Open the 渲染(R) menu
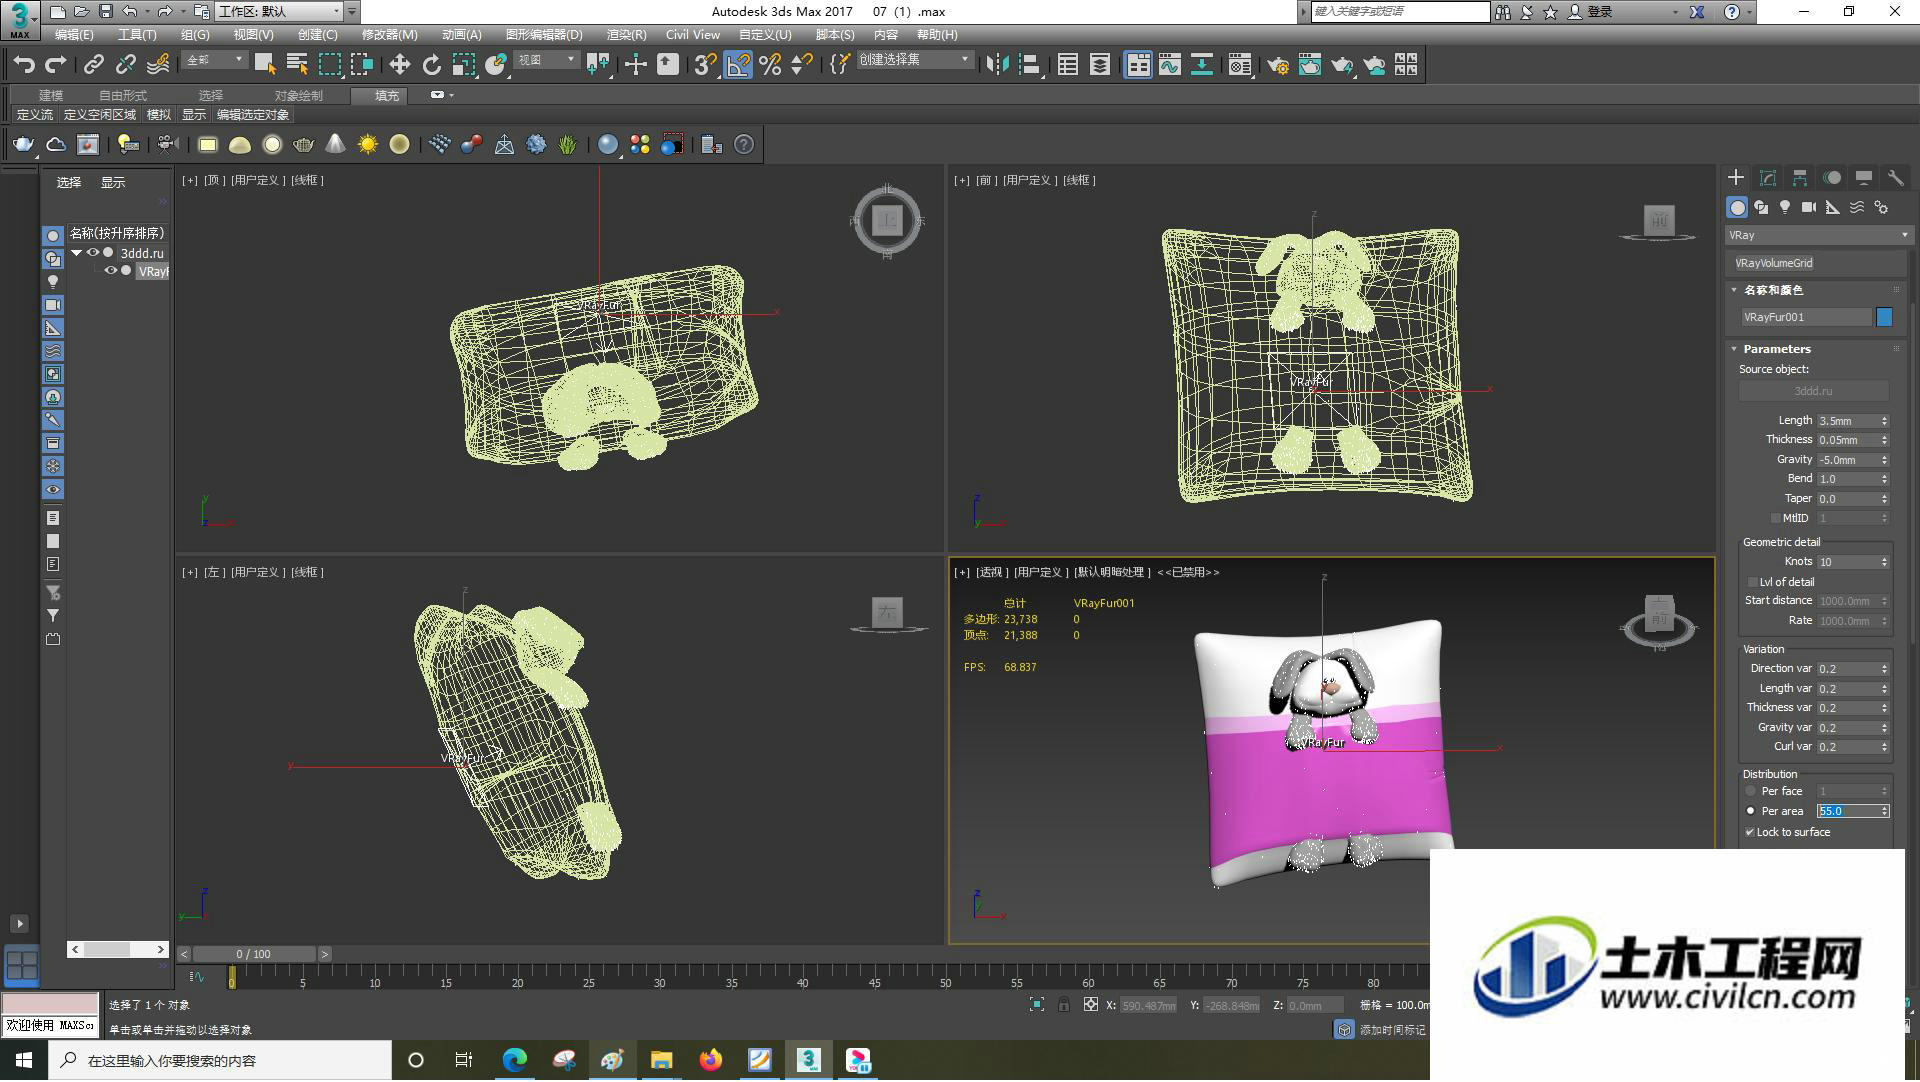Screen dimensions: 1920x1082 [626, 34]
